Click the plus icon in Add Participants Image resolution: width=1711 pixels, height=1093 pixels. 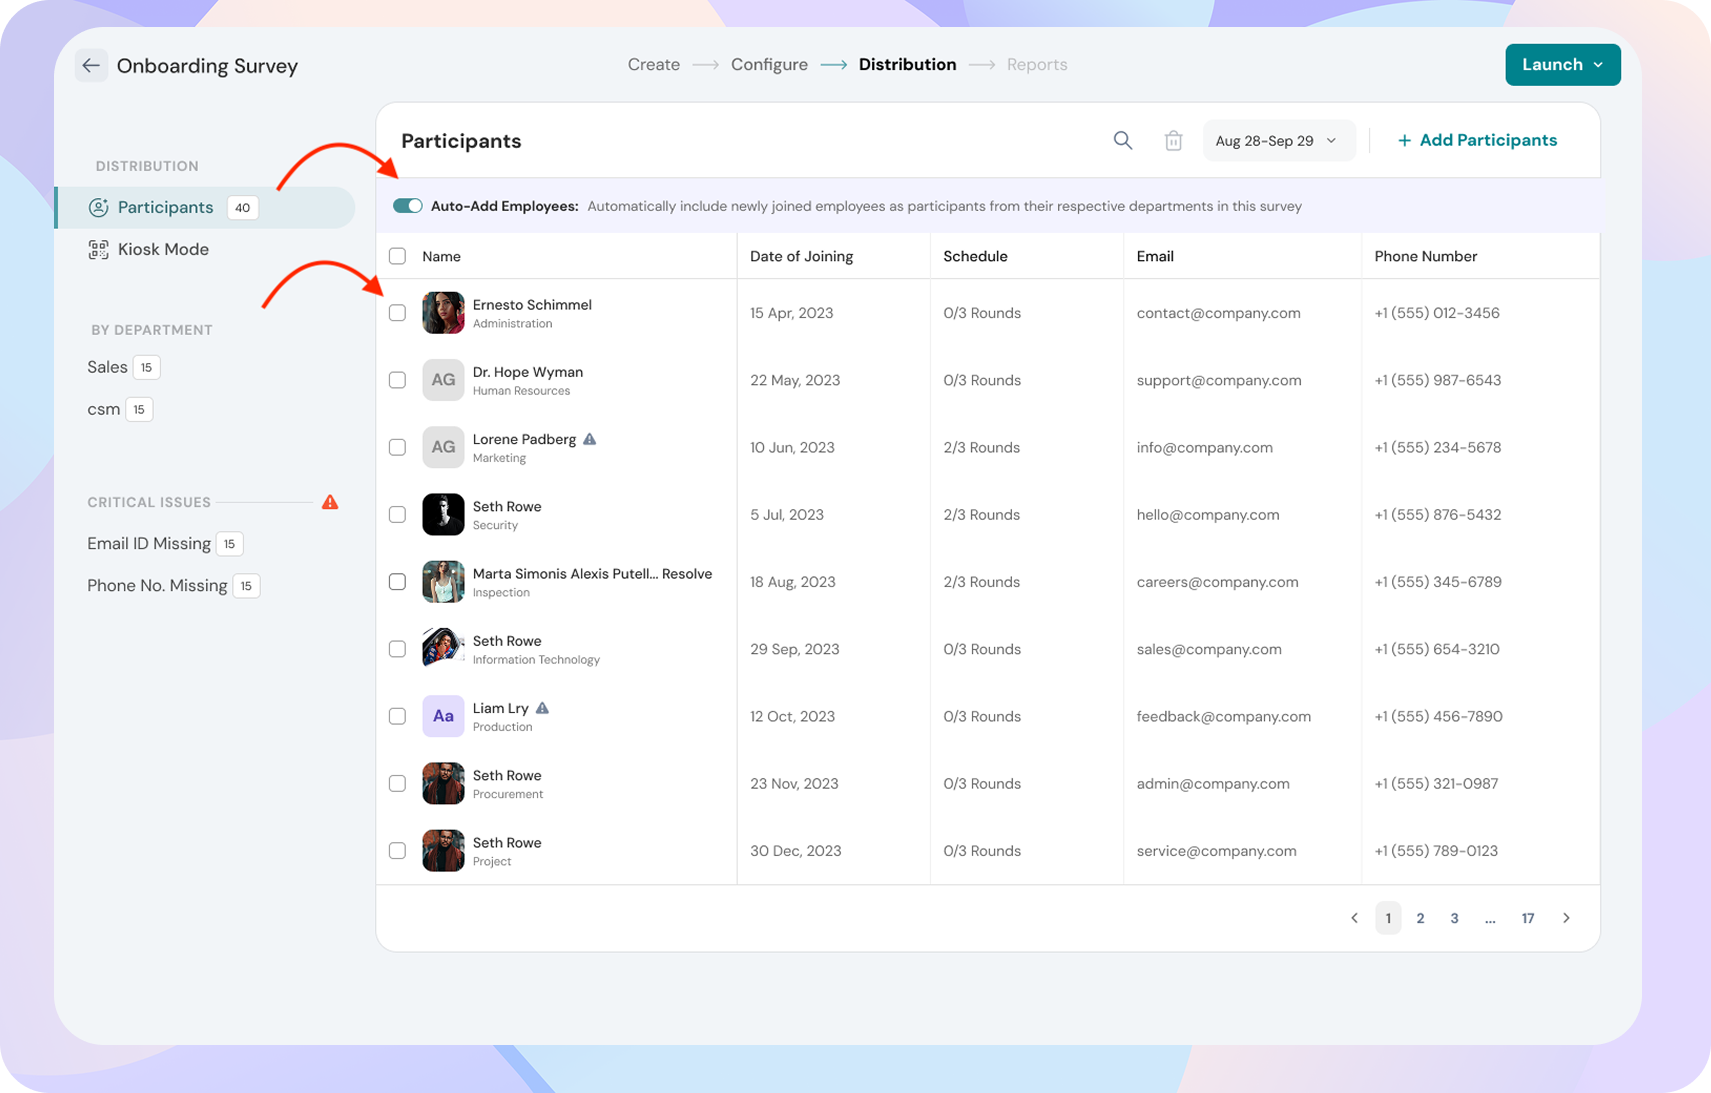(1404, 141)
